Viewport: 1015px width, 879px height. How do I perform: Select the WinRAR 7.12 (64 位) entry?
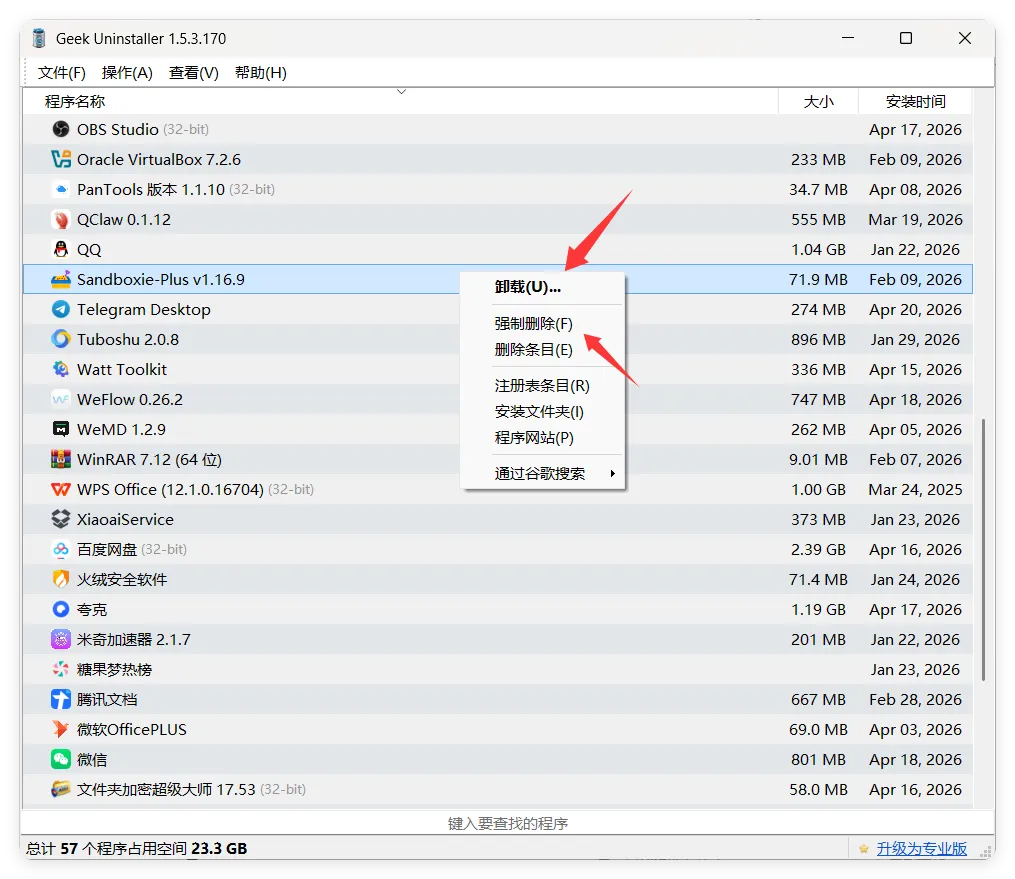click(x=150, y=460)
